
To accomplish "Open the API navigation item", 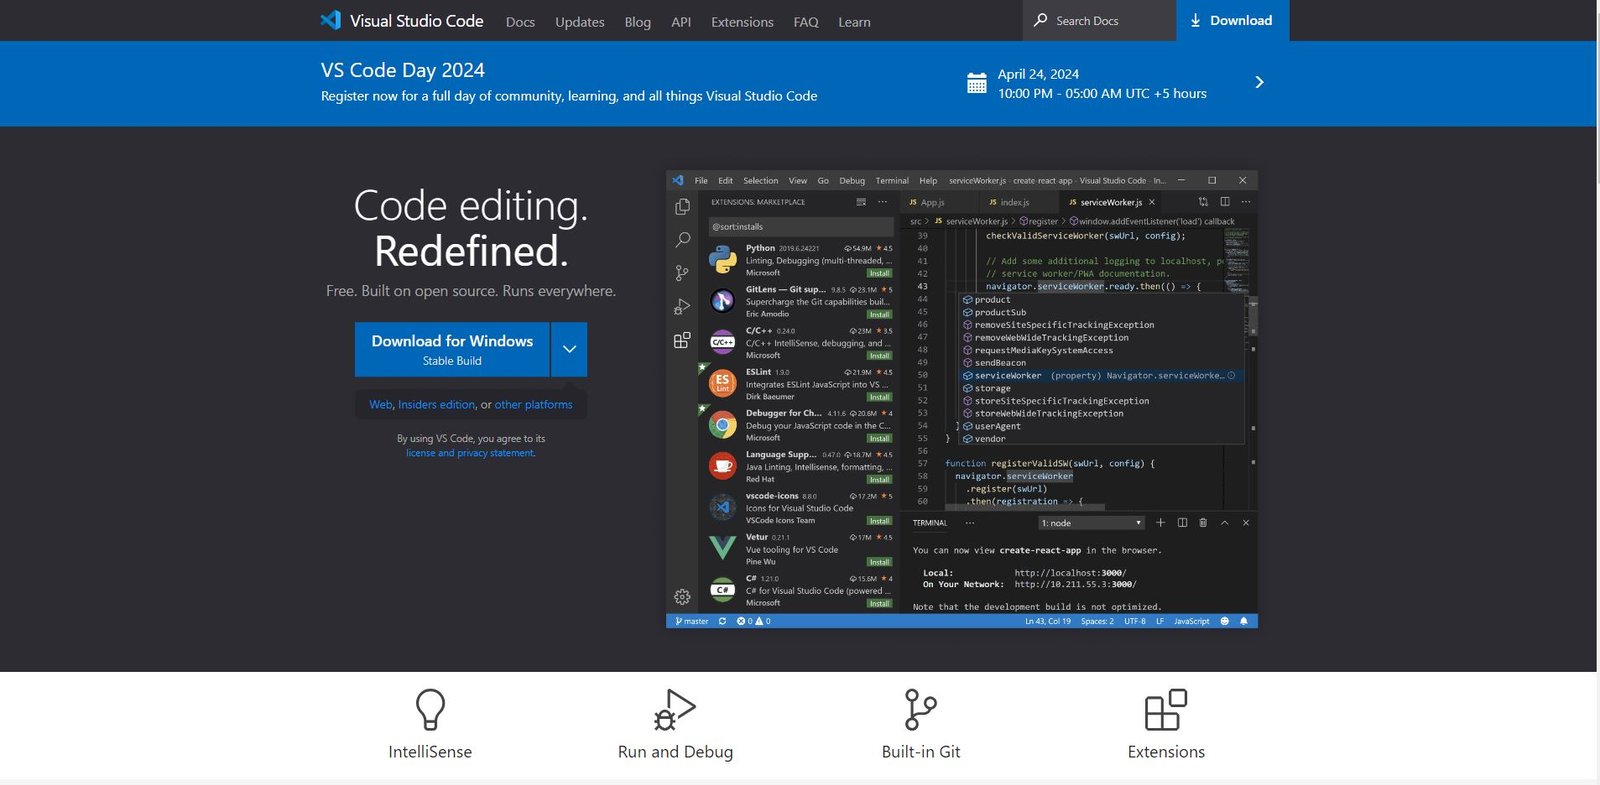I will (681, 22).
